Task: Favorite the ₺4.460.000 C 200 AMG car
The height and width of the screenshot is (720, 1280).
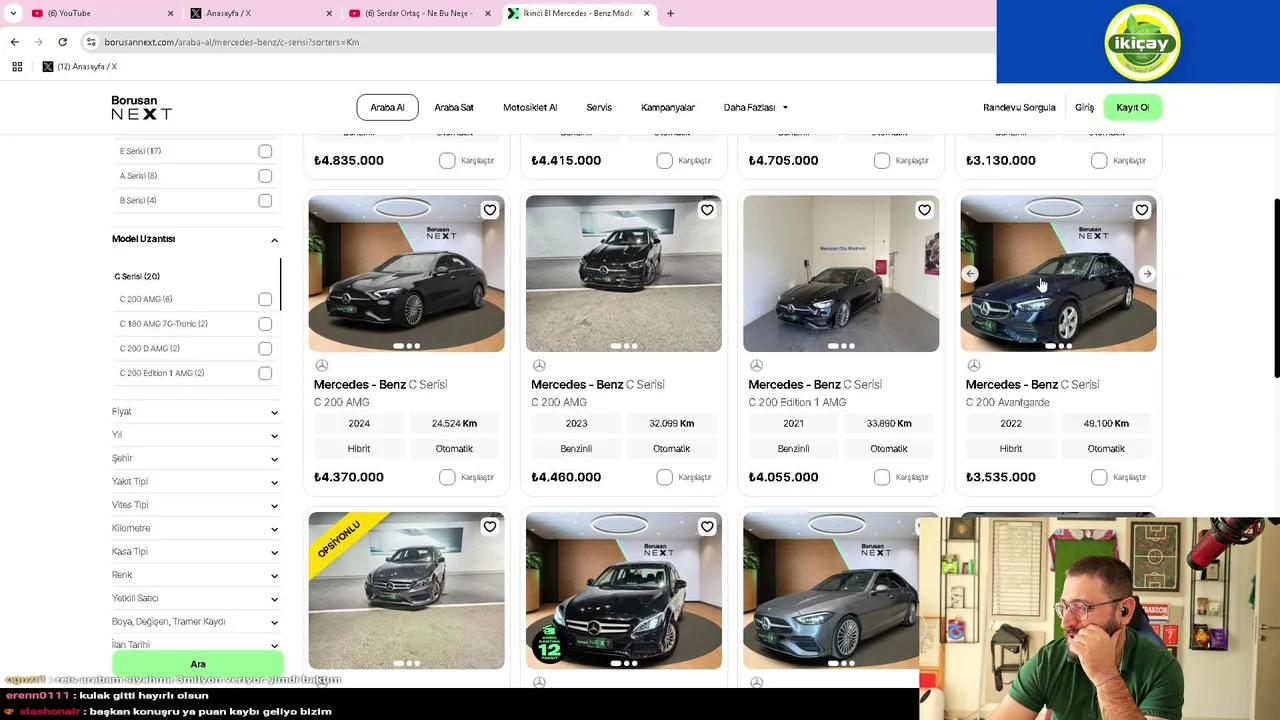Action: [707, 210]
